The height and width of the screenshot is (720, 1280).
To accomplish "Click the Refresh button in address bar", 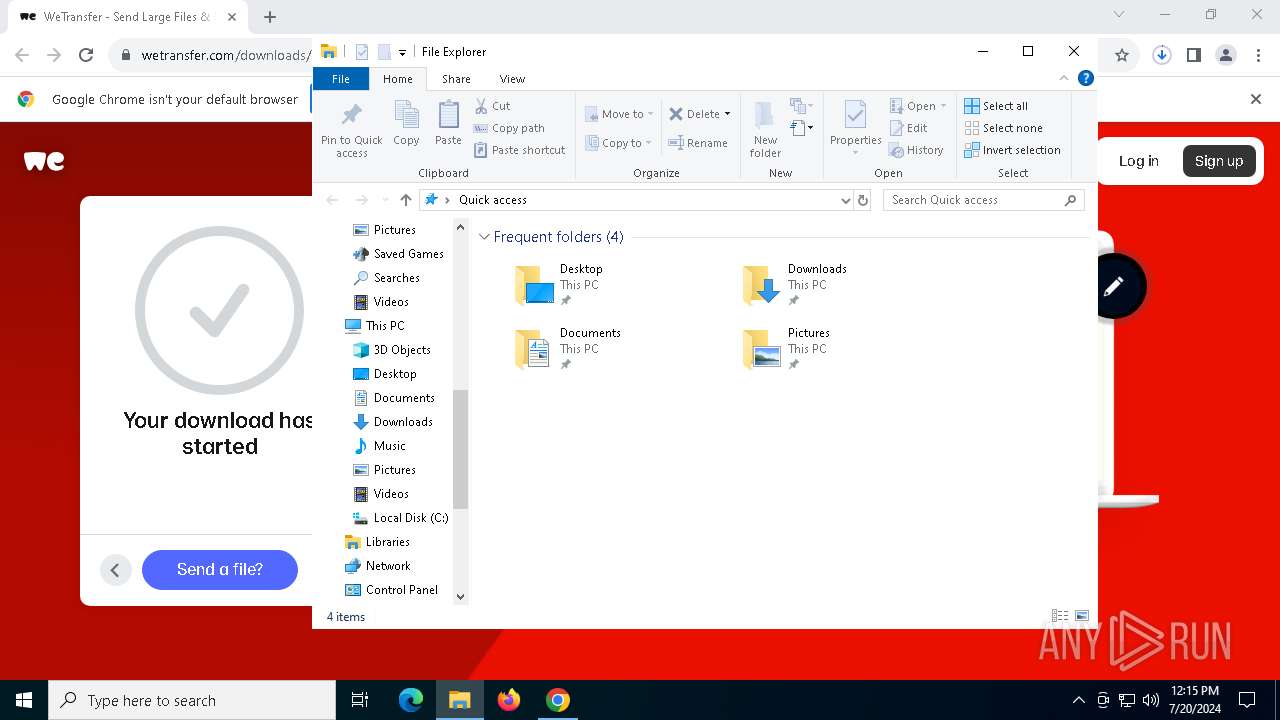I will [863, 200].
